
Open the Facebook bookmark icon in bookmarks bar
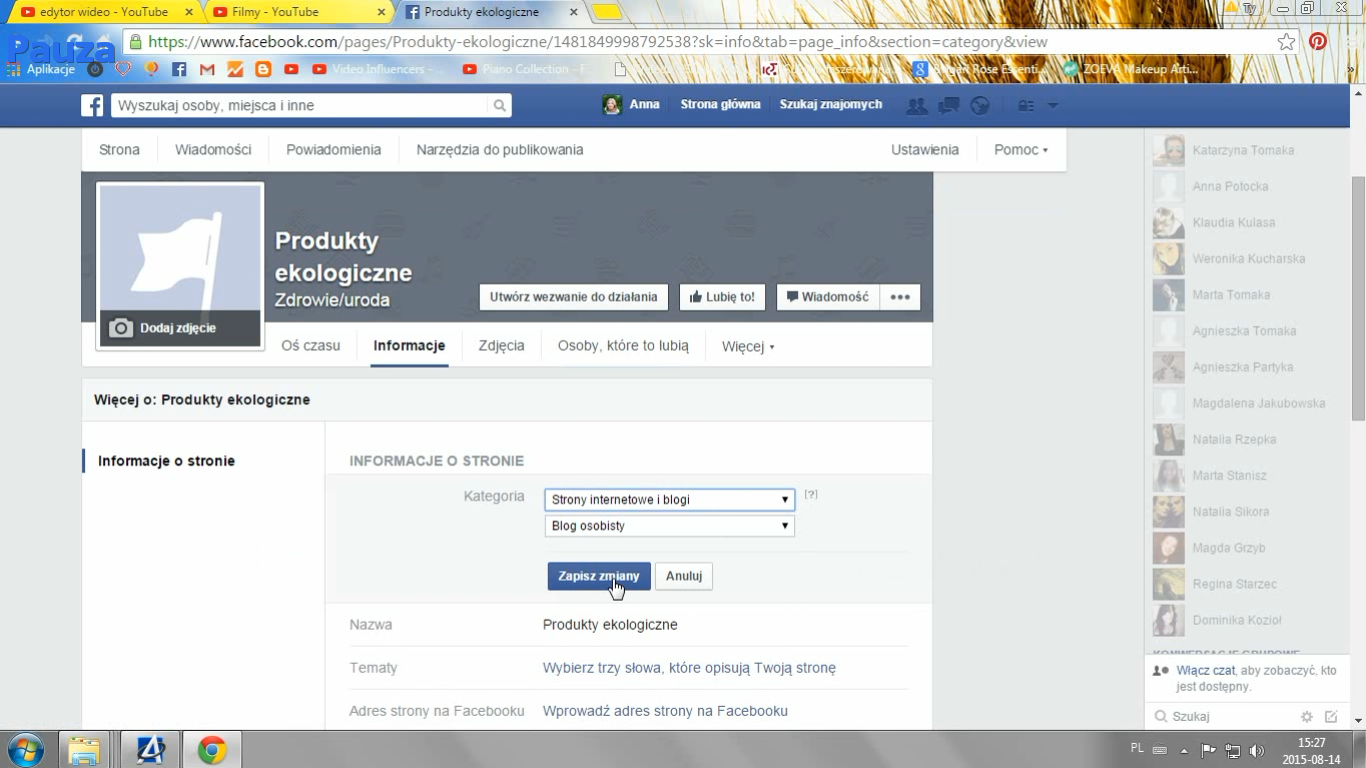pos(179,69)
